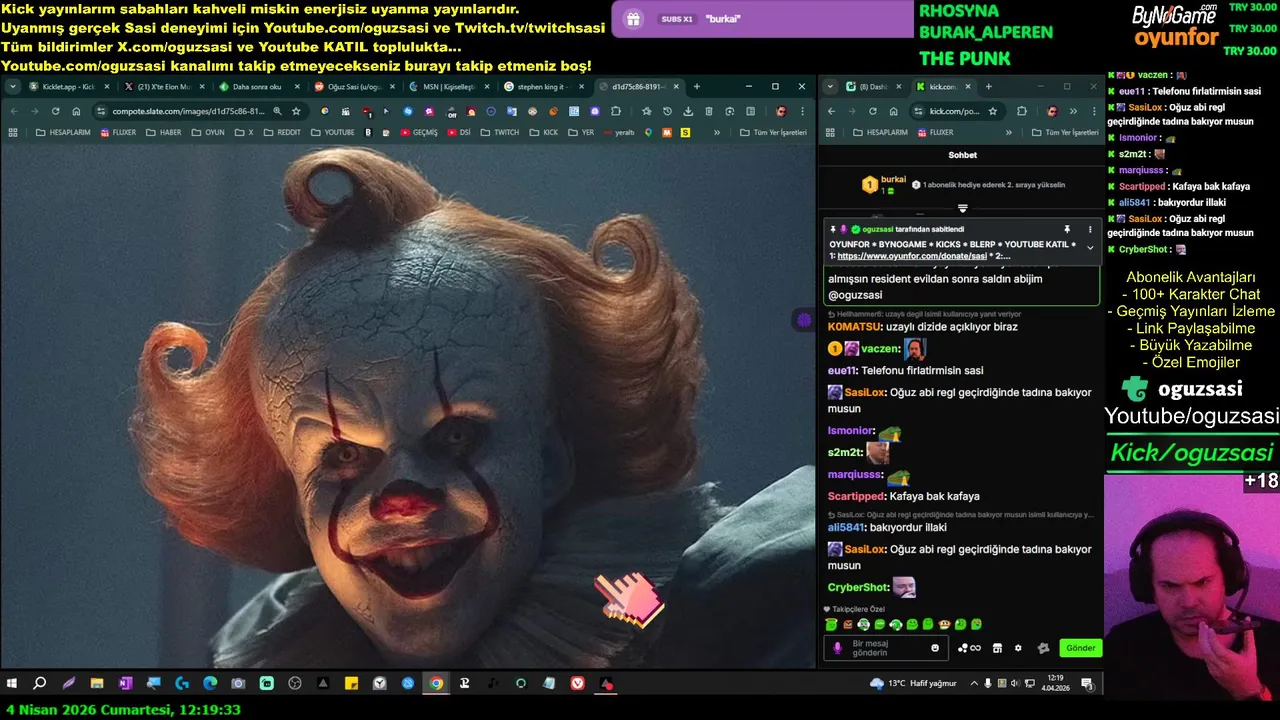Open the taskbar clock showing 12:19

coord(1054,684)
